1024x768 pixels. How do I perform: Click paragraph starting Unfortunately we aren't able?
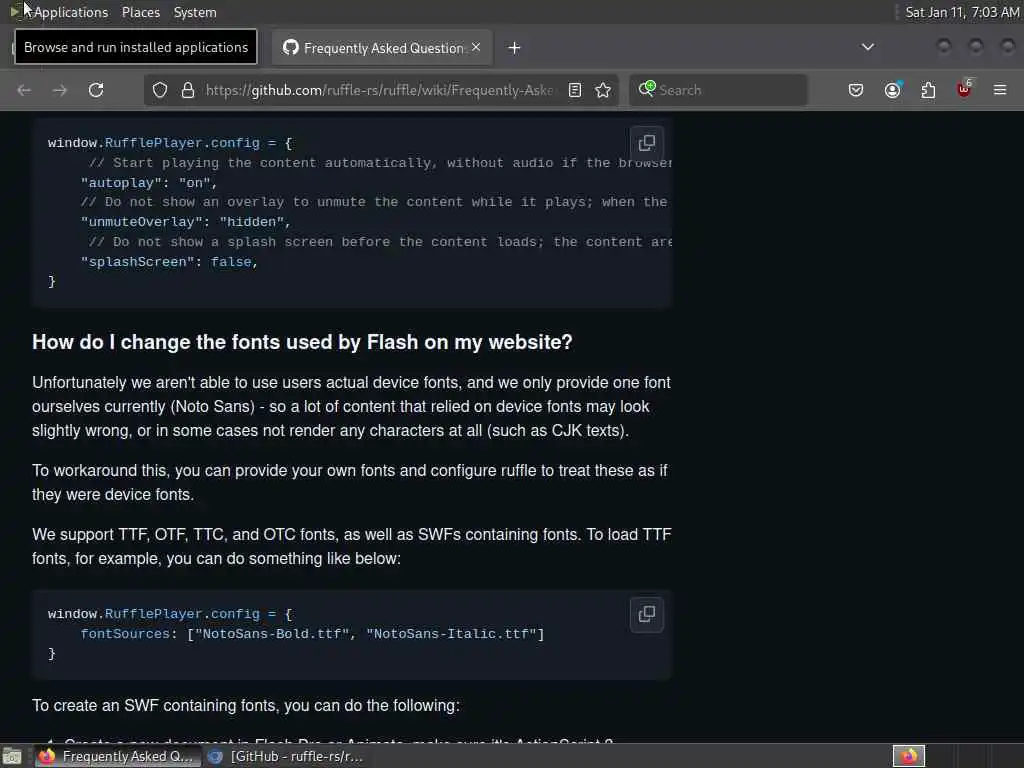click(x=351, y=406)
